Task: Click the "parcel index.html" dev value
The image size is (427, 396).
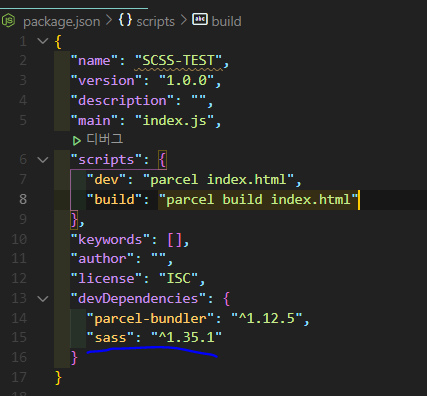Action: pos(218,180)
